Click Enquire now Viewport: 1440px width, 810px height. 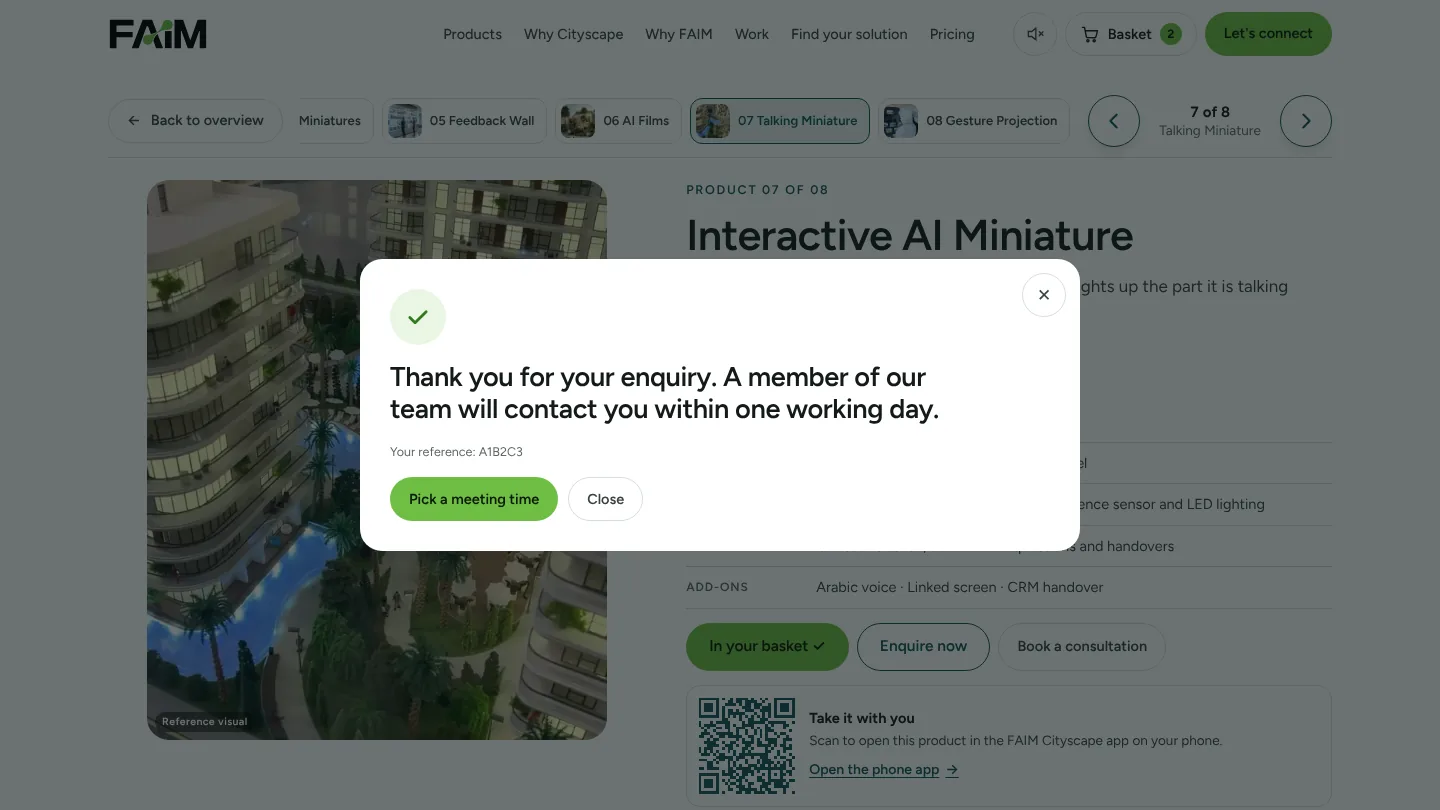[923, 646]
